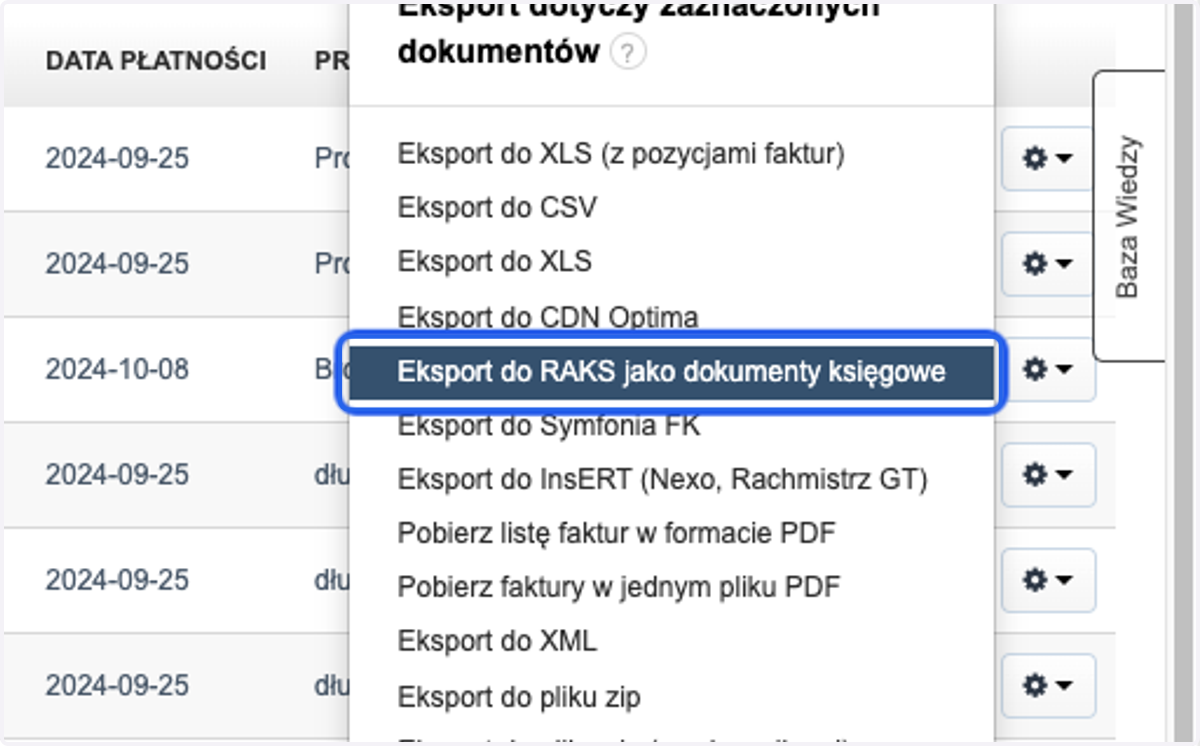Open the Baza Wiedzy side tab
Image resolution: width=1200 pixels, height=746 pixels.
(x=1129, y=216)
